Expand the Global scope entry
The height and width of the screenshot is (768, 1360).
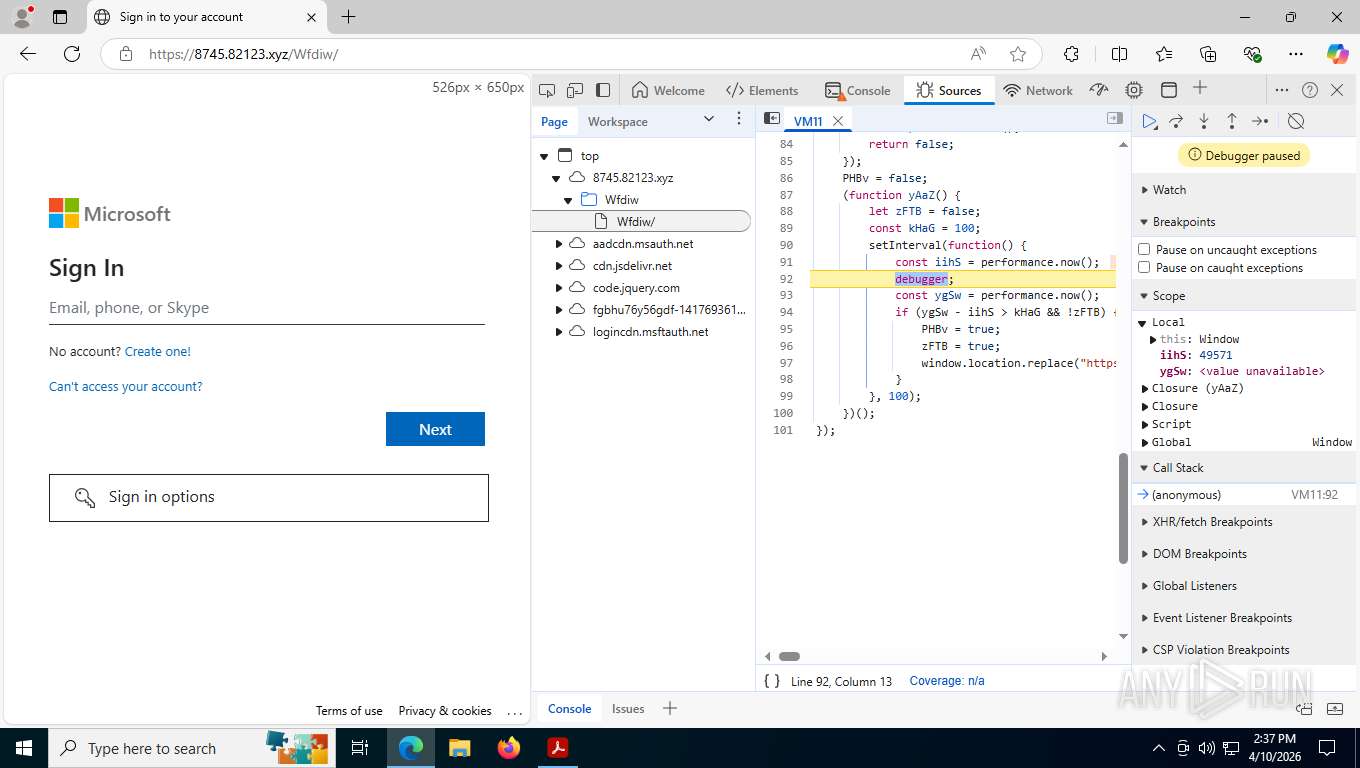(x=1146, y=442)
